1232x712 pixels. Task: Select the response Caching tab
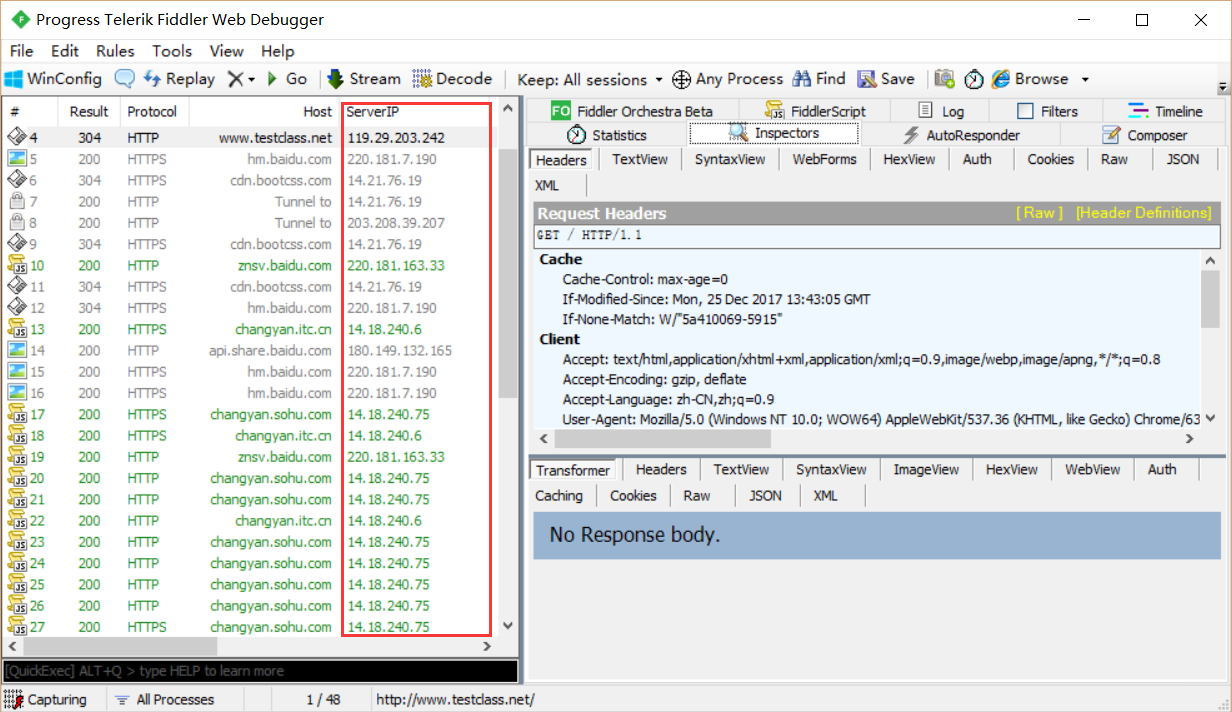tap(559, 495)
